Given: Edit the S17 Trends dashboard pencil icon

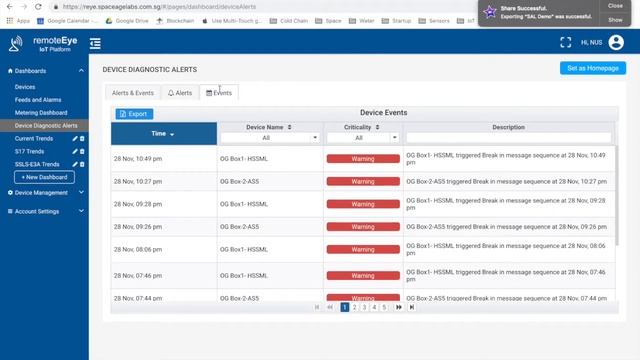Looking at the screenshot, I should click(75, 151).
